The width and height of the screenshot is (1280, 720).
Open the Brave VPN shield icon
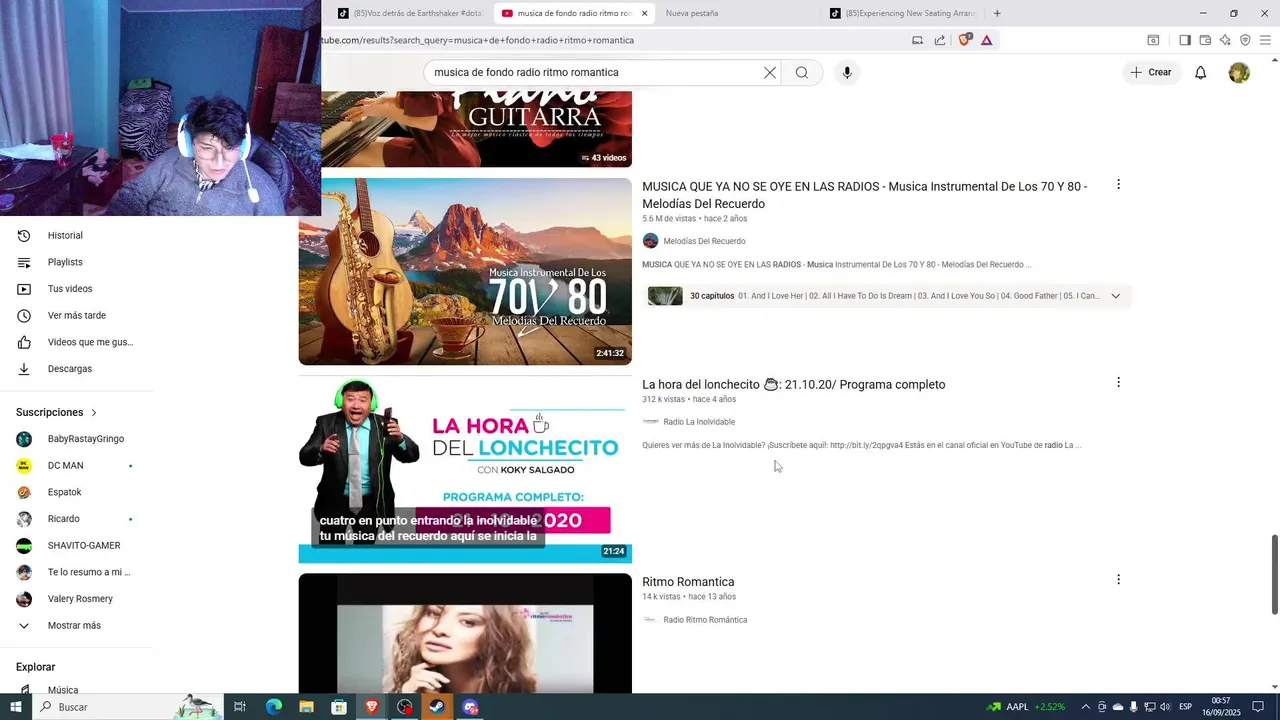coord(1245,40)
